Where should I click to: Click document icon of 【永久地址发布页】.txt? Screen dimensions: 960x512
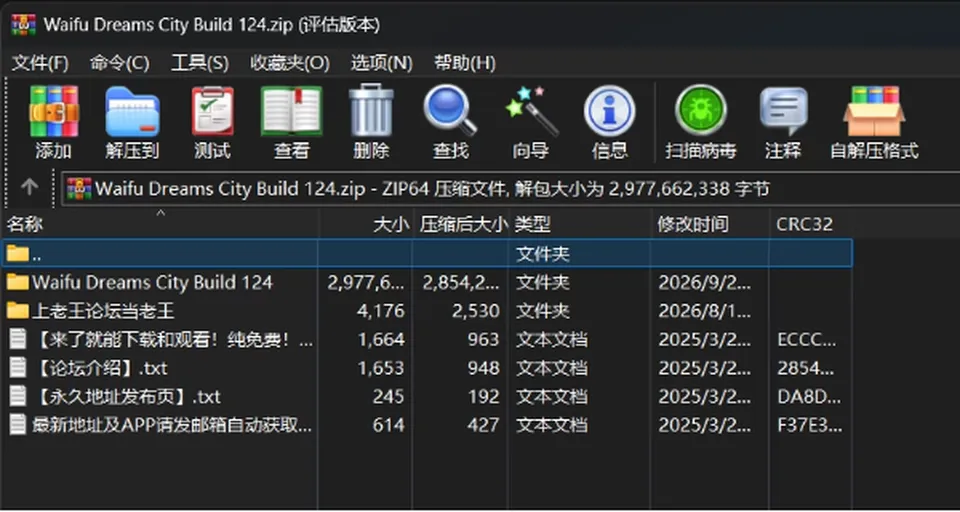(18, 396)
